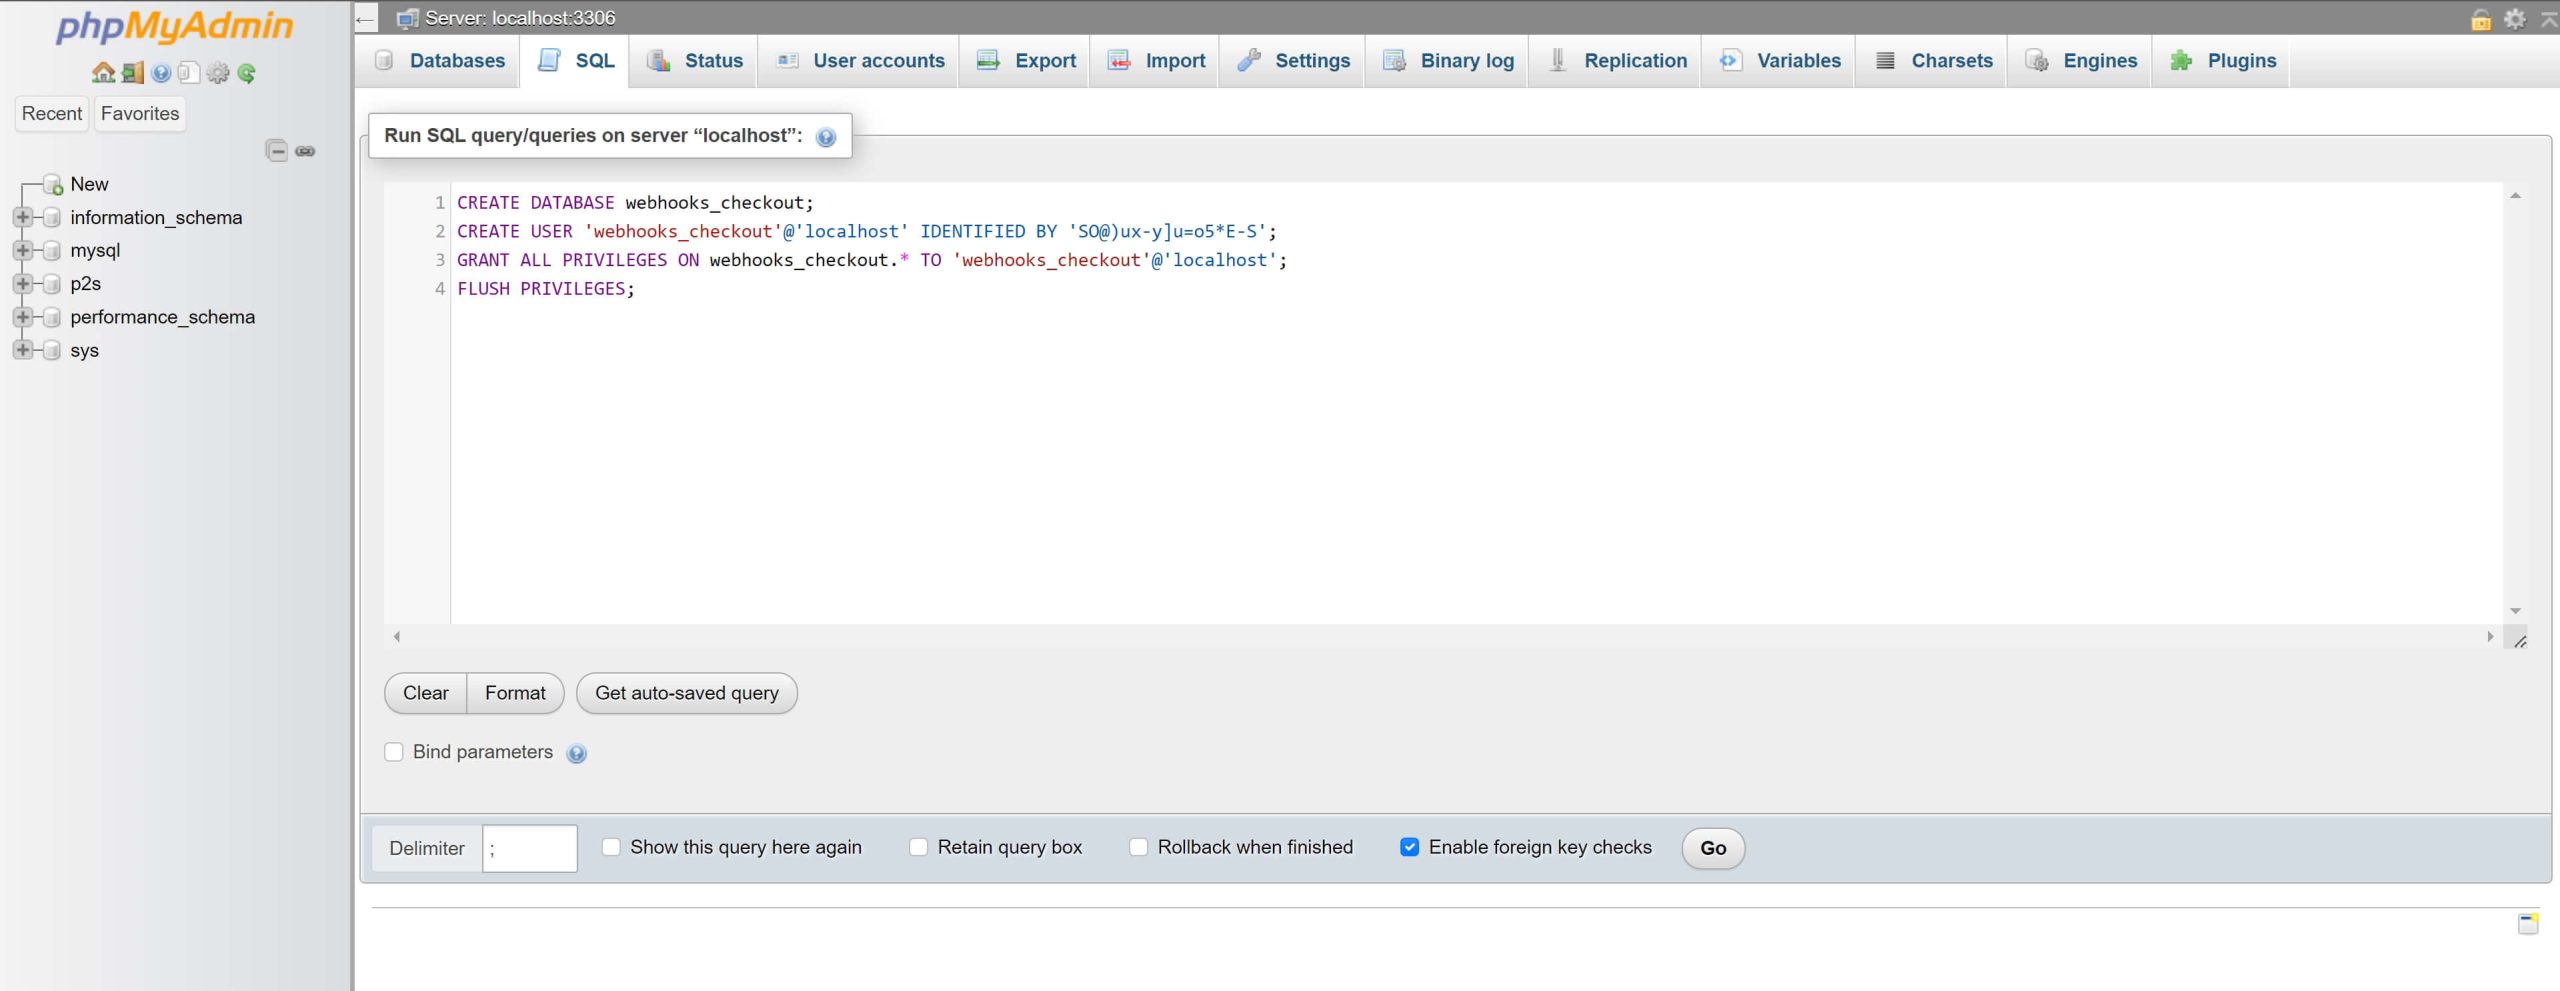Click the p2s database cylinder icon
This screenshot has width=2560, height=991.
(52, 284)
